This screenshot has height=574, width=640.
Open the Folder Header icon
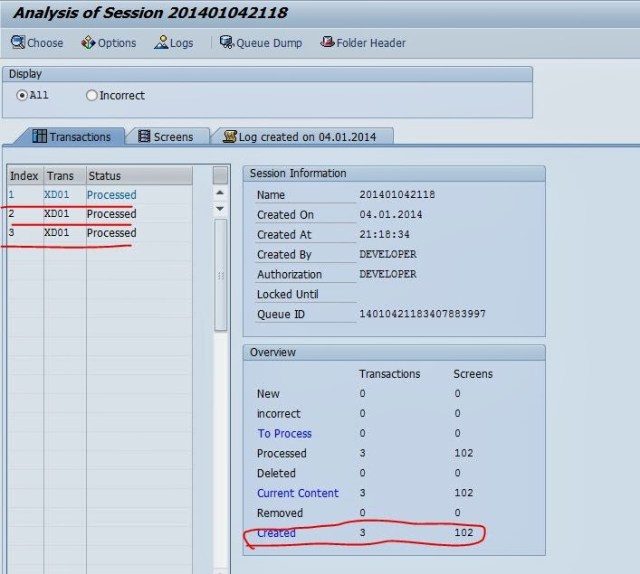(x=326, y=43)
